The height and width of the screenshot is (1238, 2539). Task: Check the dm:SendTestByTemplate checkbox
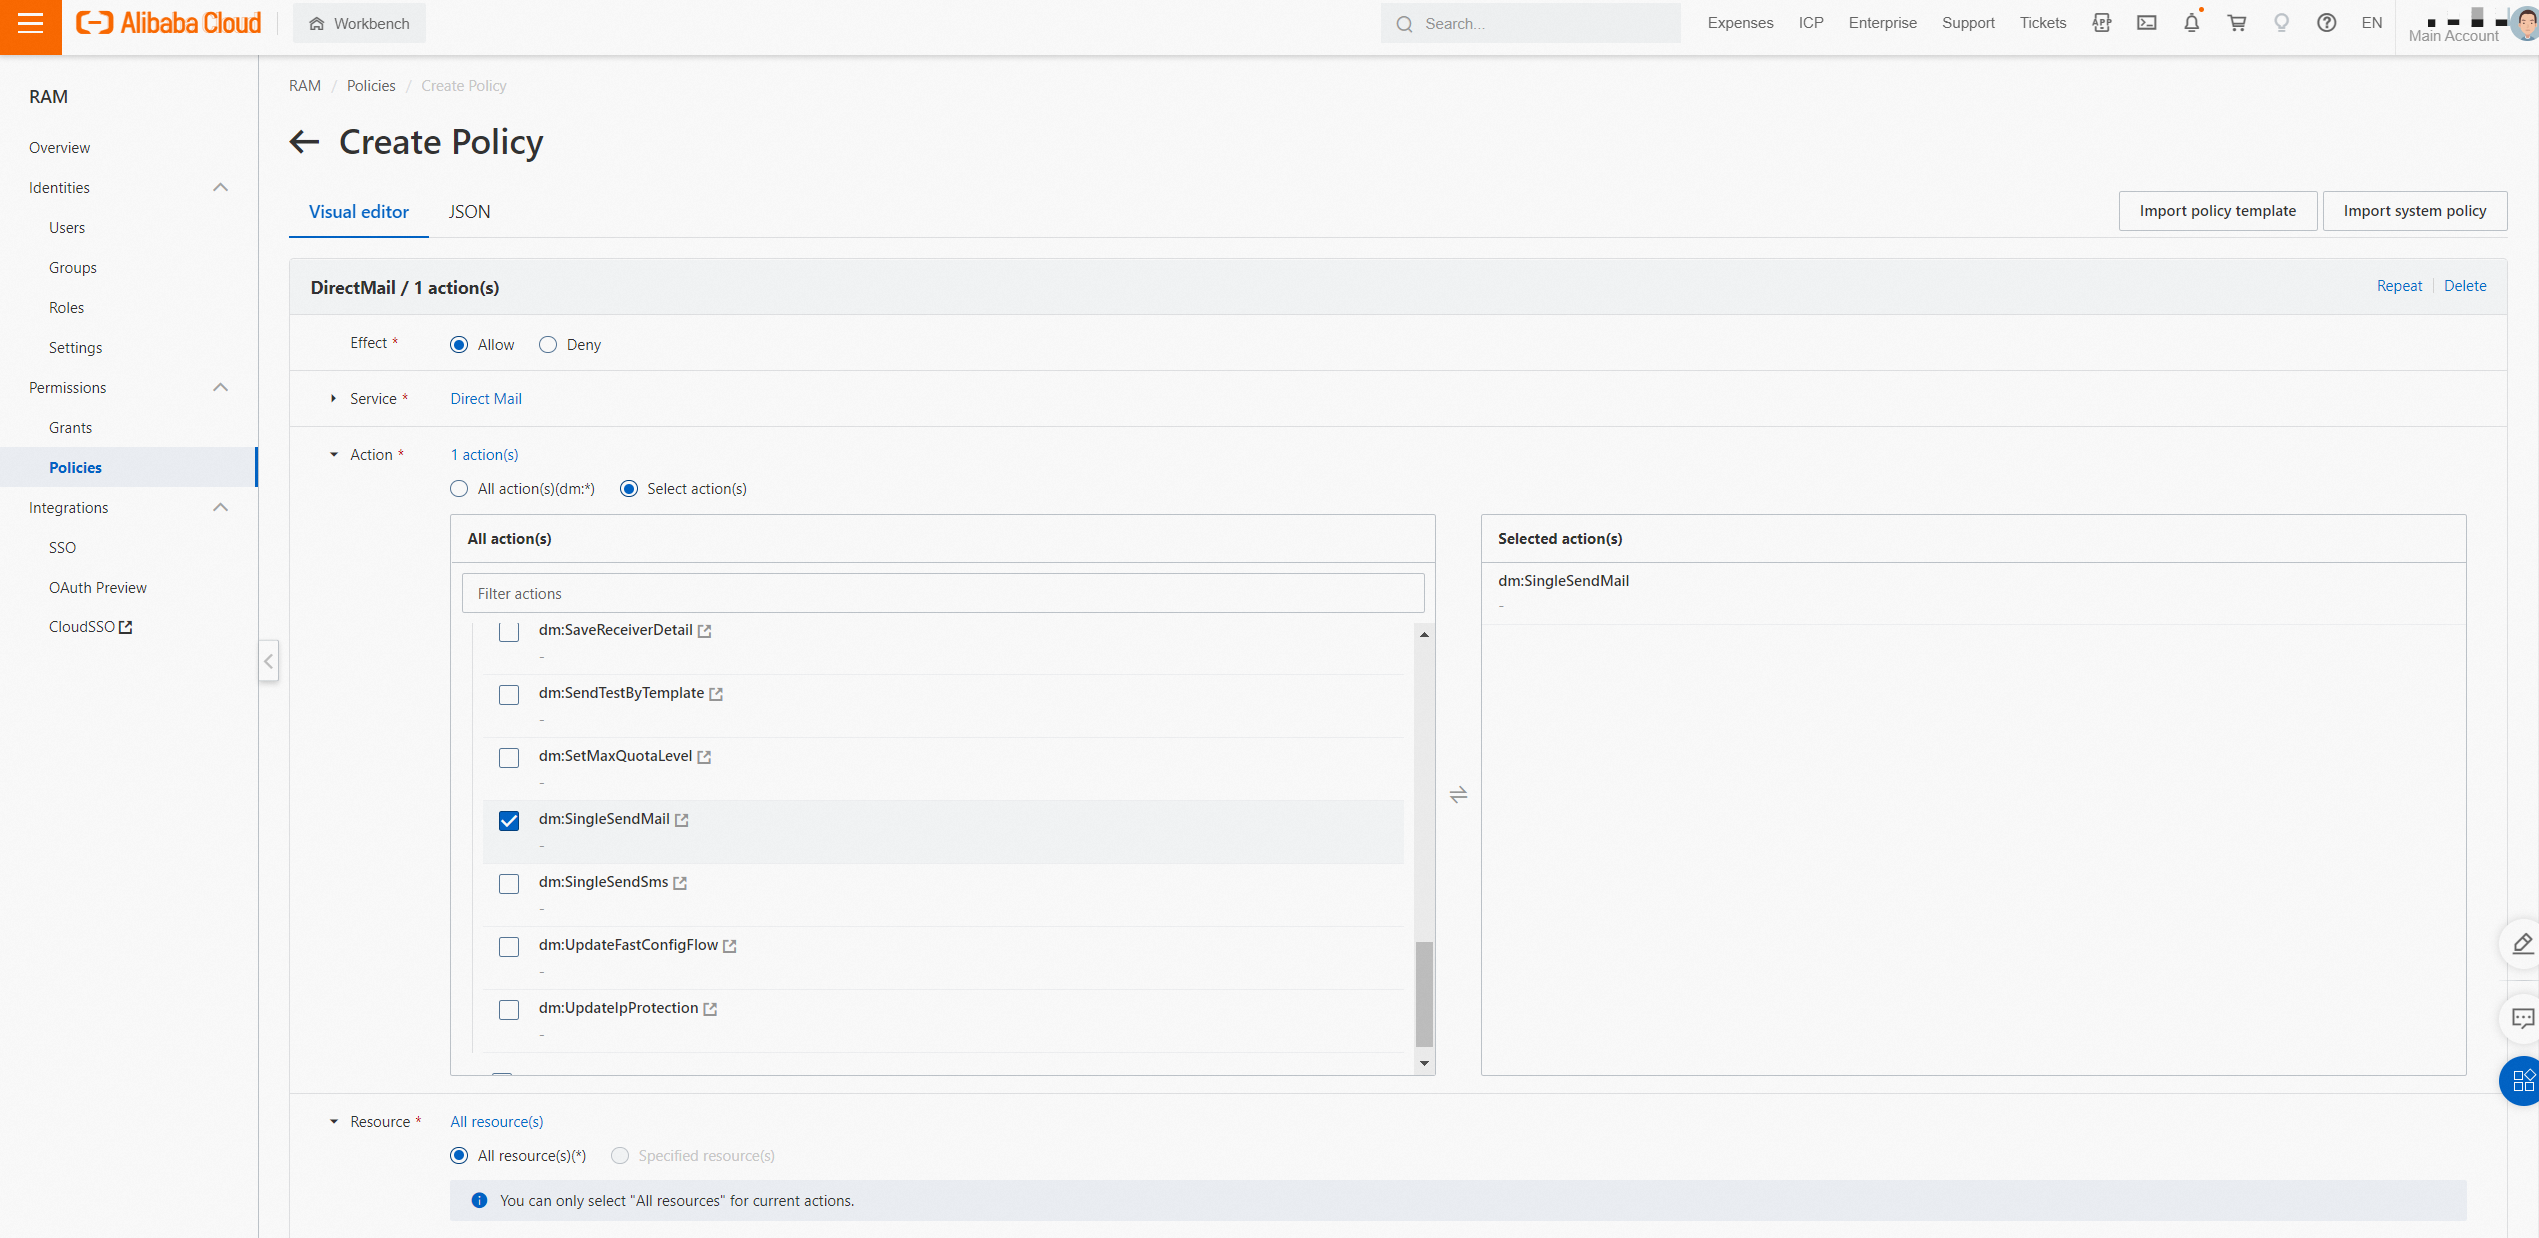point(509,695)
